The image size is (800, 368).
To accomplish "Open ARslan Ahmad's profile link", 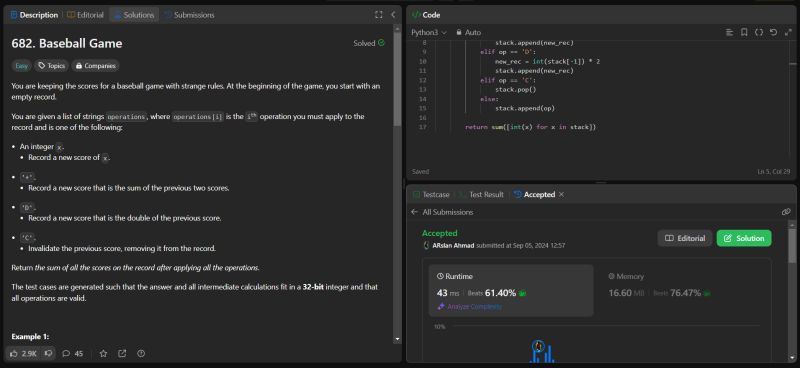I will coord(453,246).
